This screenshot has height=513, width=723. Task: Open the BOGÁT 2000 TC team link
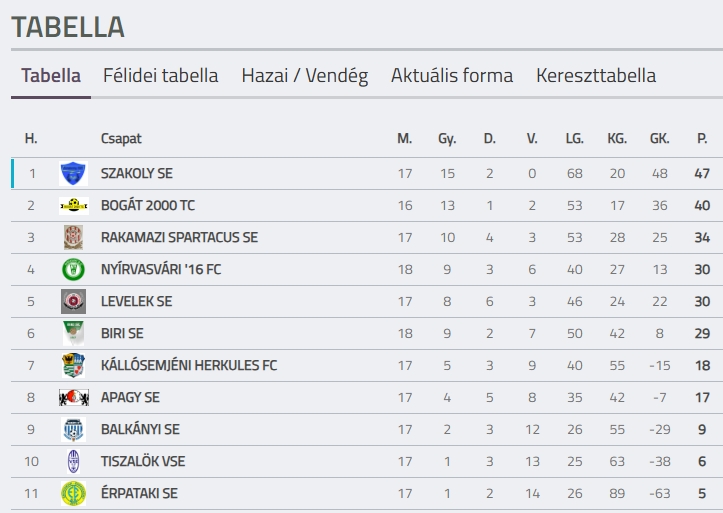click(148, 205)
